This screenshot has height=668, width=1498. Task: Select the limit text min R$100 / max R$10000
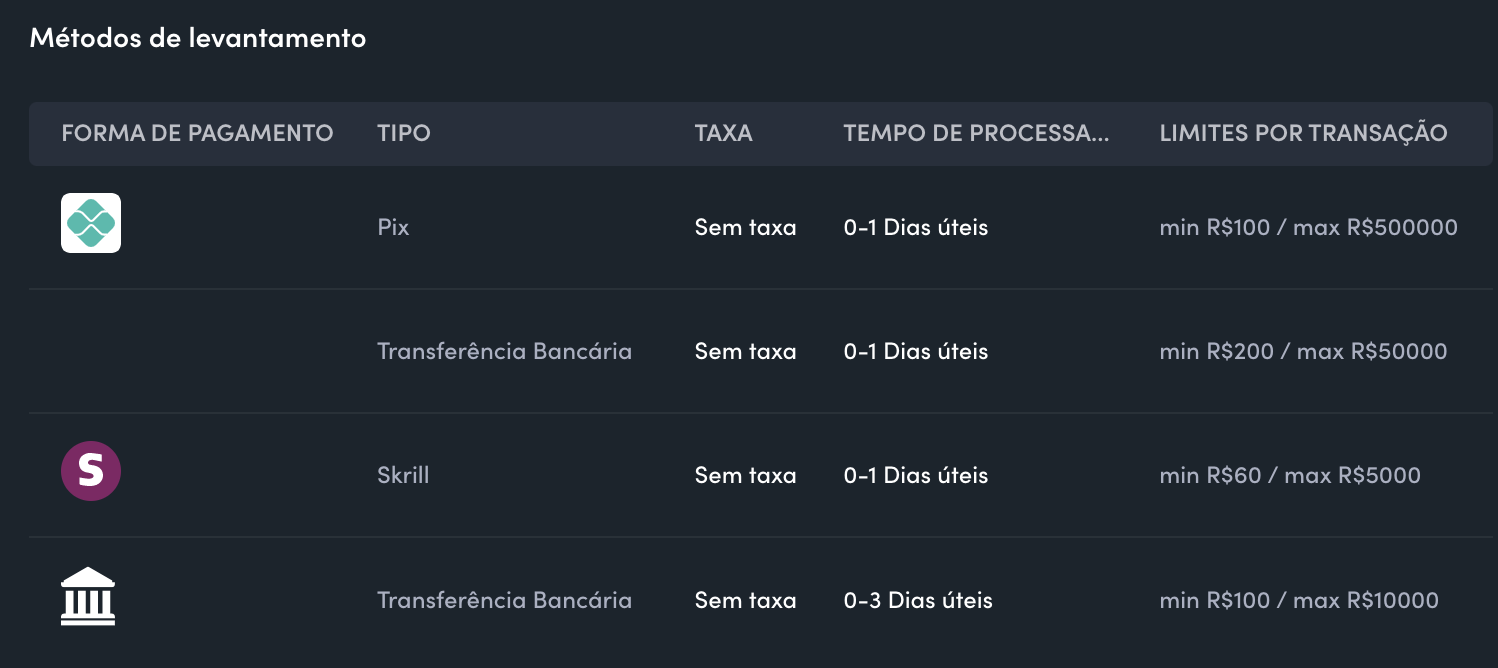pos(1298,600)
